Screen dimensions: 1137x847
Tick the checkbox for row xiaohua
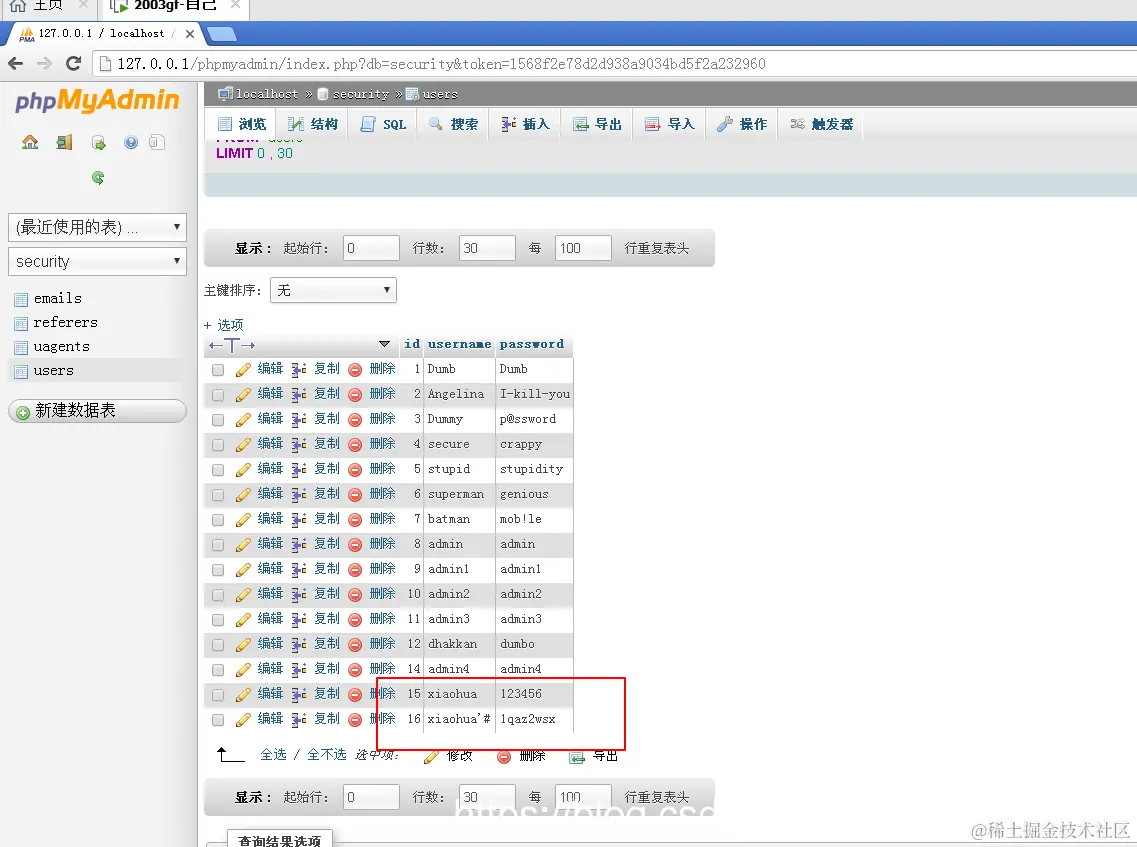coord(218,695)
